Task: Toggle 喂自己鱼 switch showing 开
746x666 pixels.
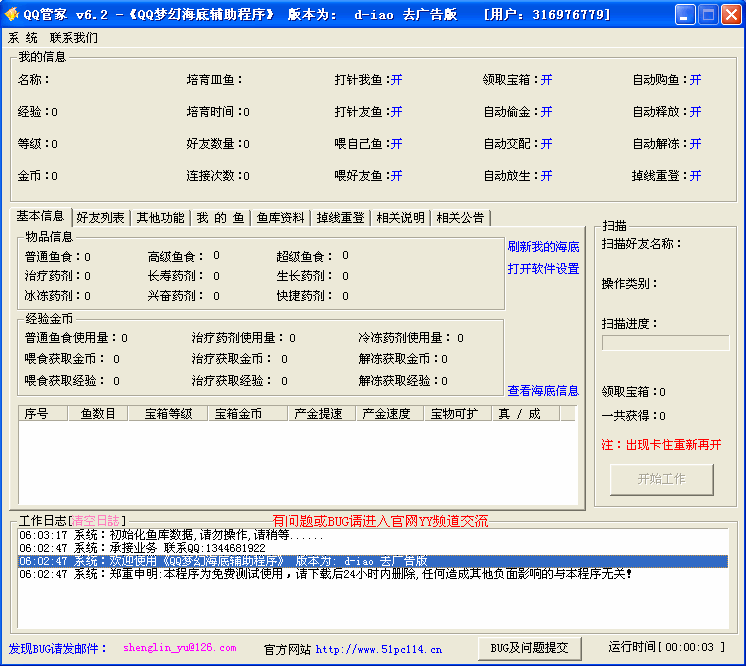Action: coord(397,144)
